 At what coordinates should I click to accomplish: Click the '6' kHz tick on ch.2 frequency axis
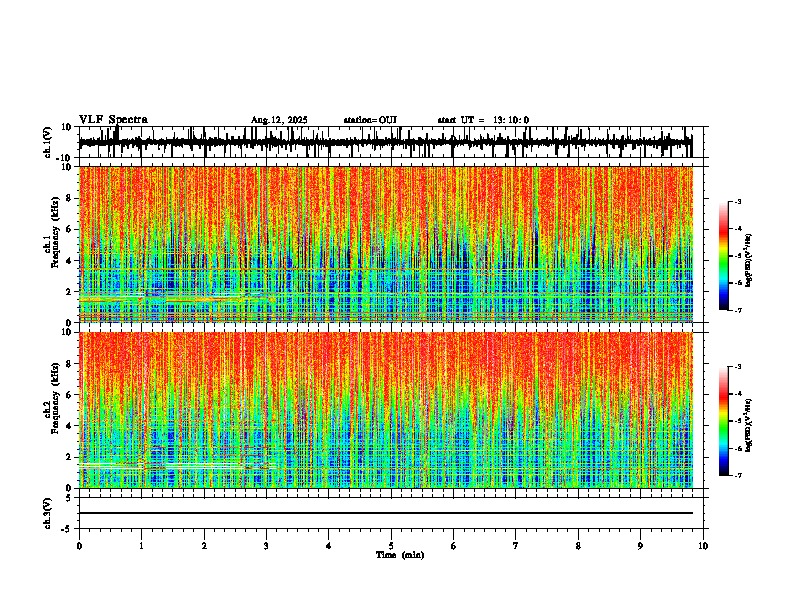70,395
